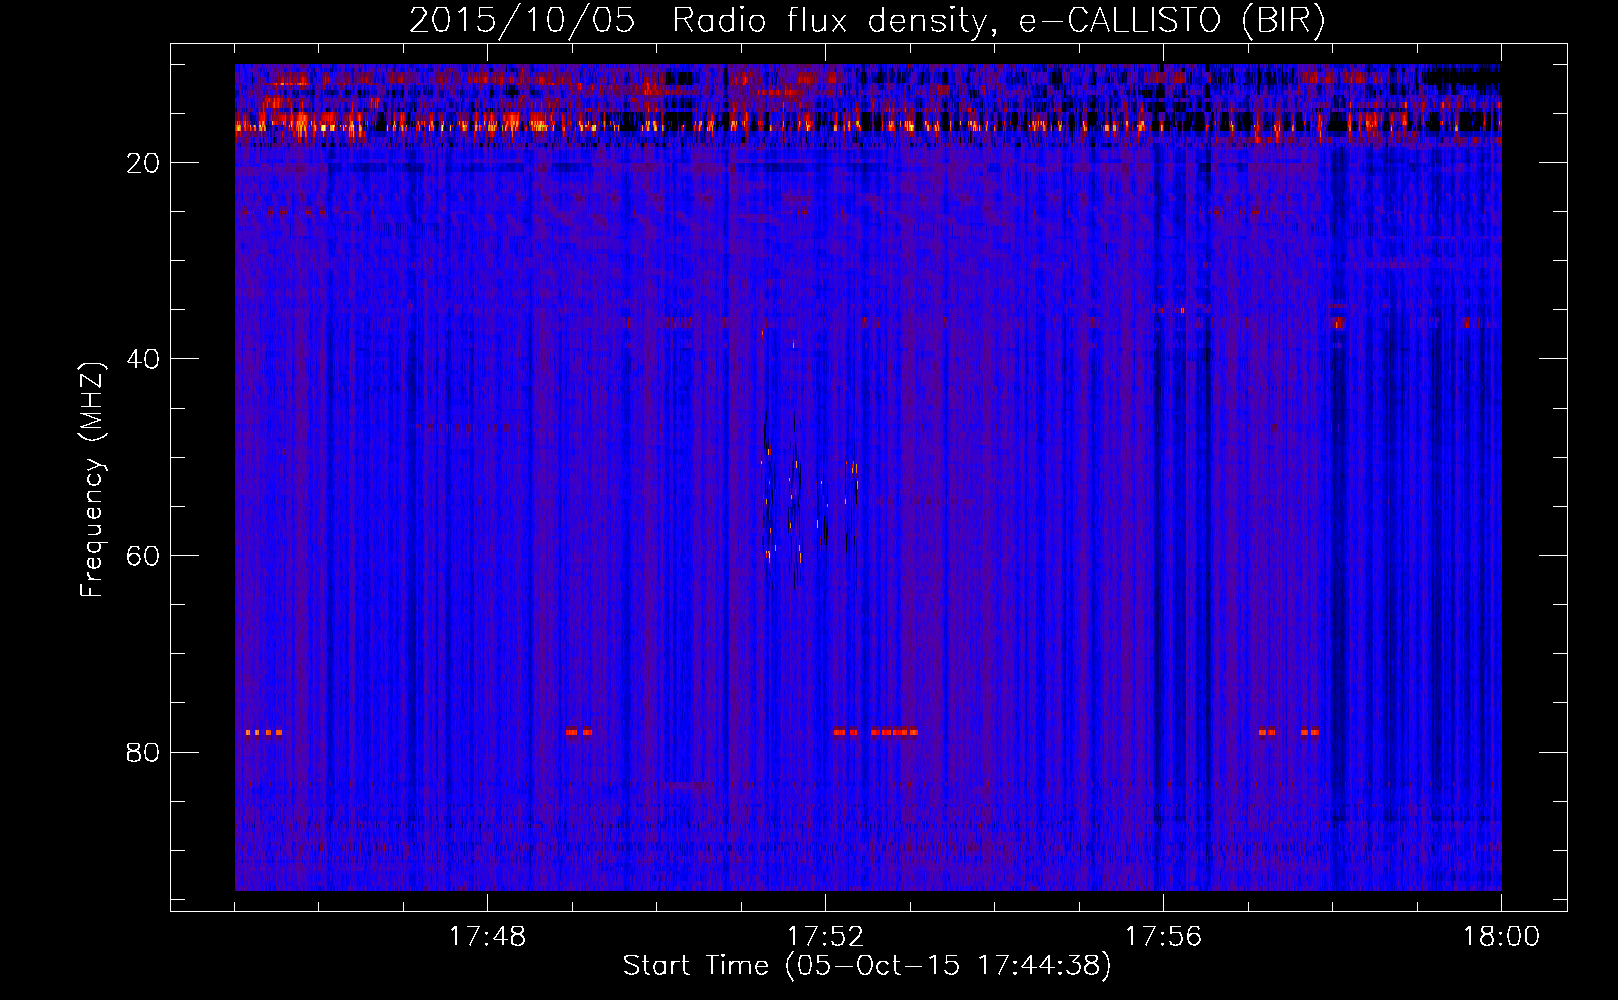The width and height of the screenshot is (1618, 1000).
Task: Click the plot title '2015/10/05 Radio flux density'
Action: tap(867, 20)
